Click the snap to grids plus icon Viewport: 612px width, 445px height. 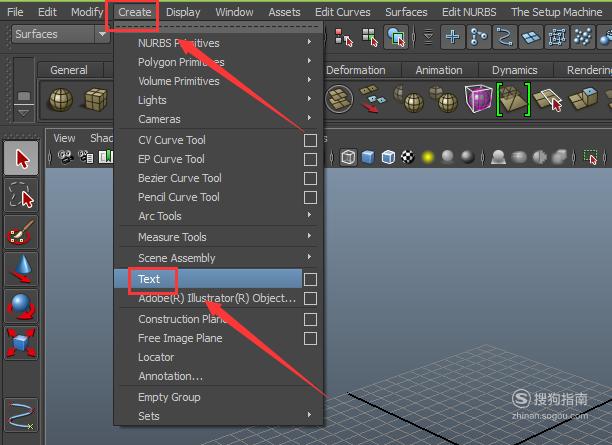click(x=453, y=37)
